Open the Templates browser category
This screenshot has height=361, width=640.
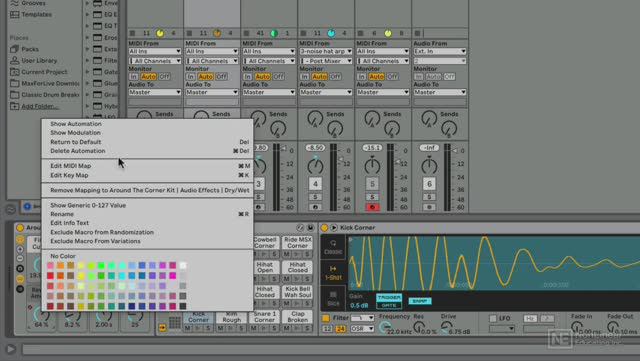click(31, 14)
